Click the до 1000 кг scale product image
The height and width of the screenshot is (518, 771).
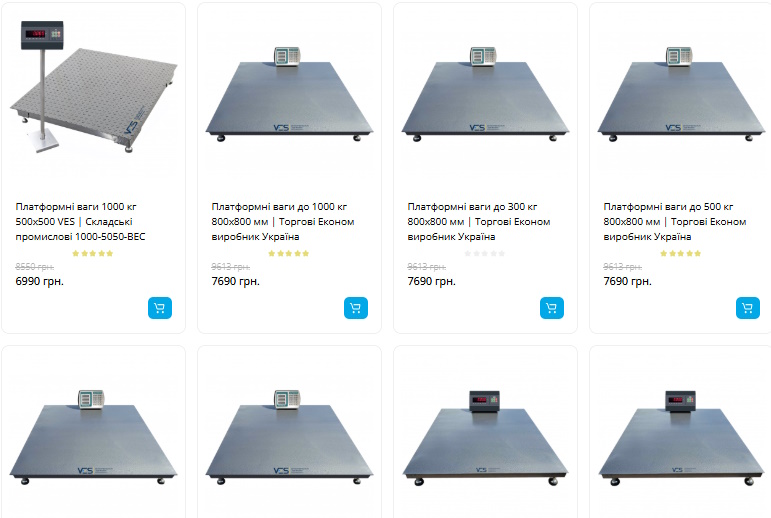pos(289,94)
